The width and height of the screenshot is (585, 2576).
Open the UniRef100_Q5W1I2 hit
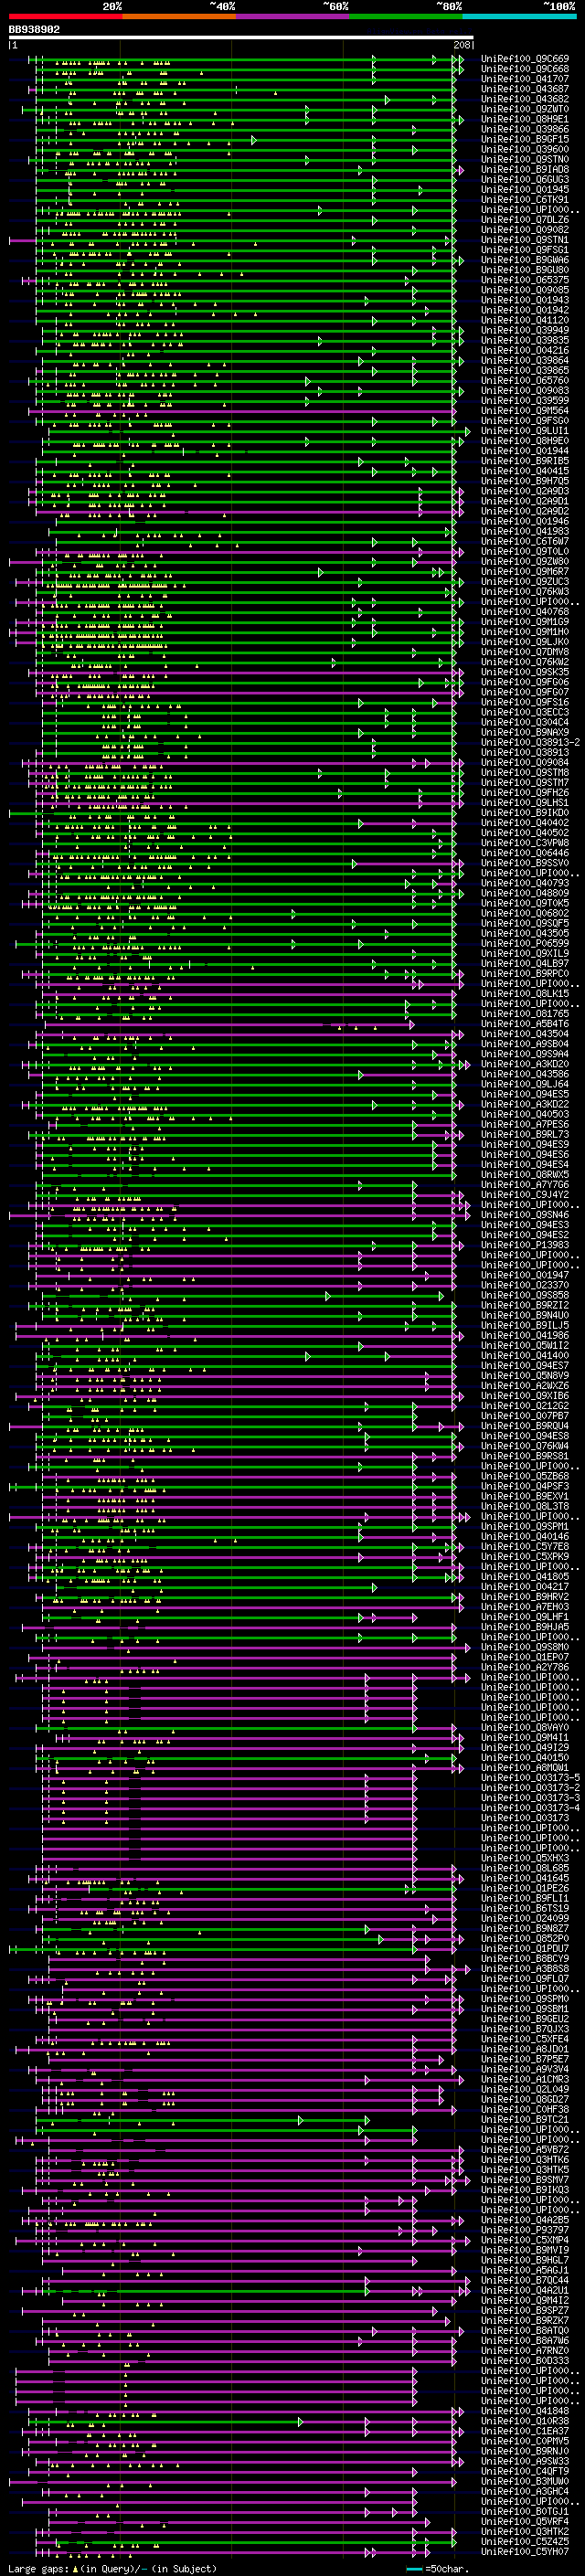(x=525, y=1345)
